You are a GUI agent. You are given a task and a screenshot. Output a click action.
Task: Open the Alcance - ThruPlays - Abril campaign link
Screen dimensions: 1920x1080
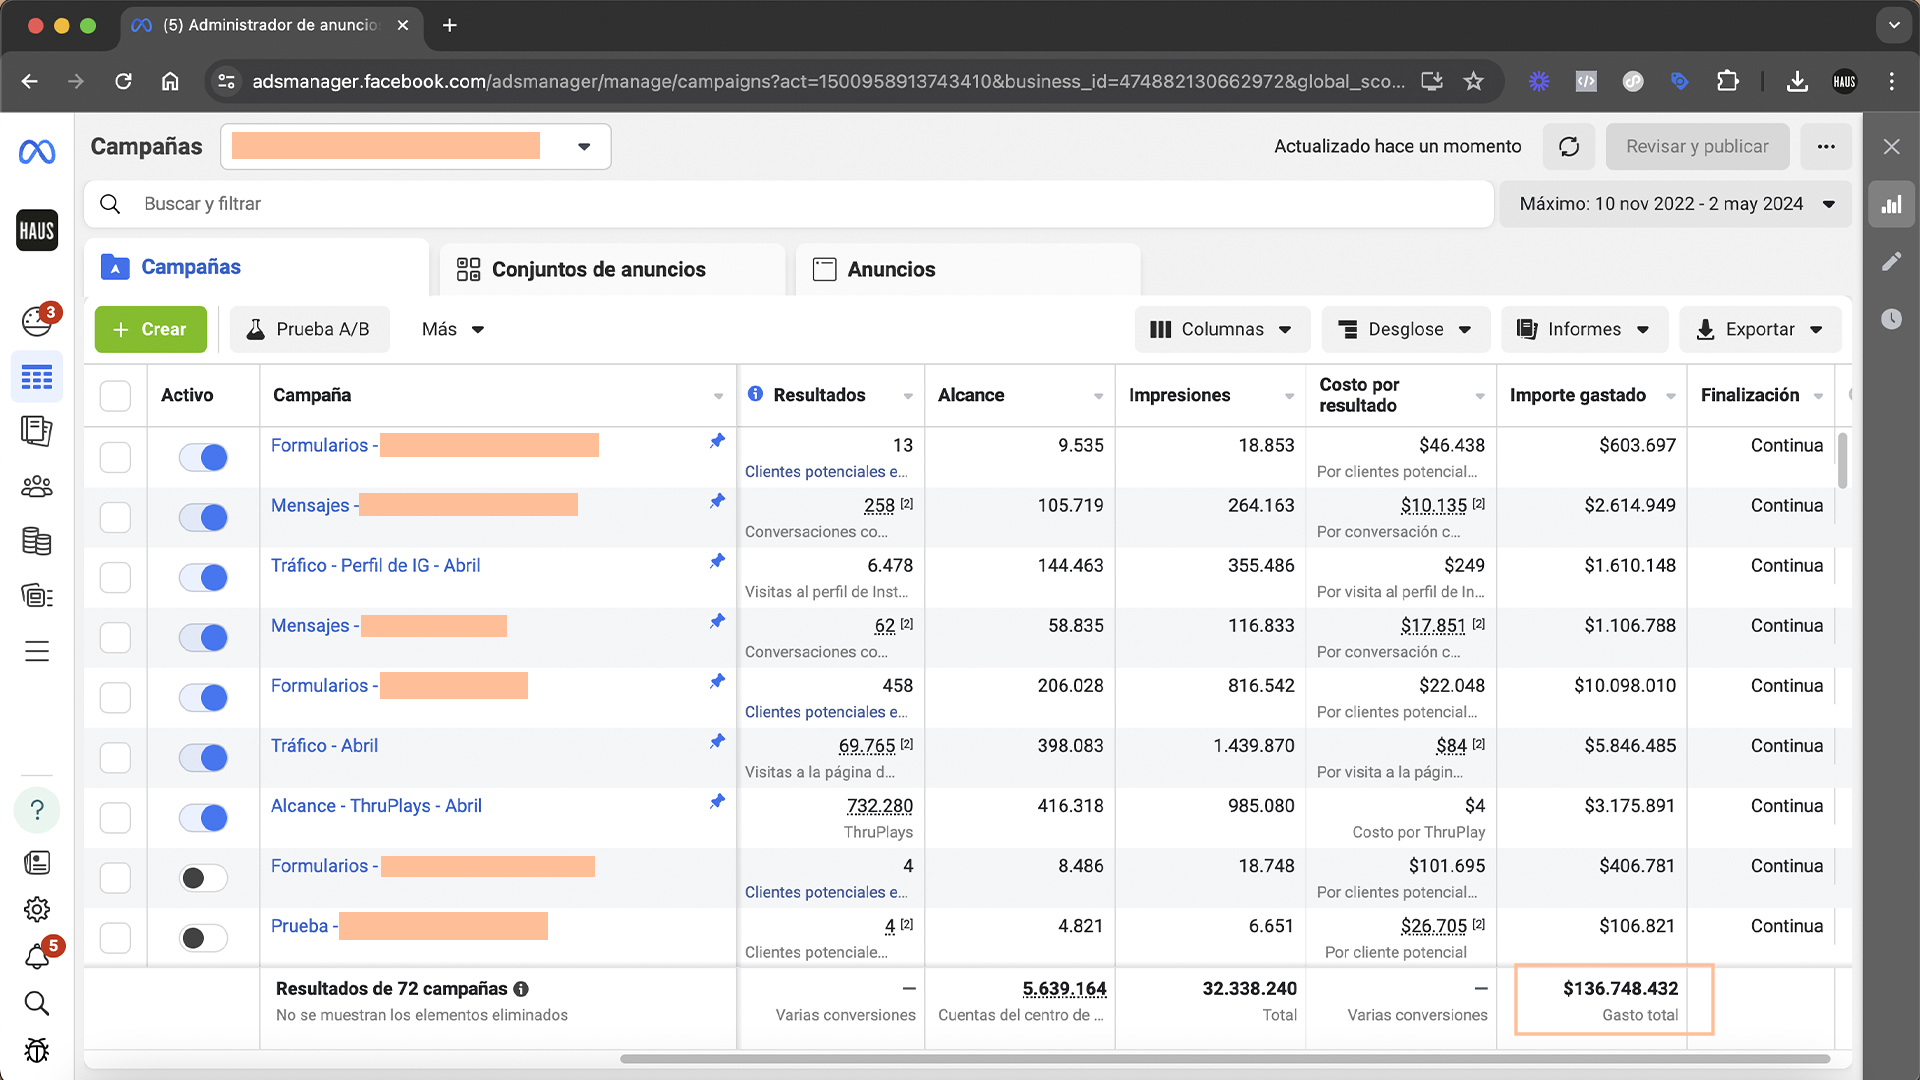pos(376,806)
